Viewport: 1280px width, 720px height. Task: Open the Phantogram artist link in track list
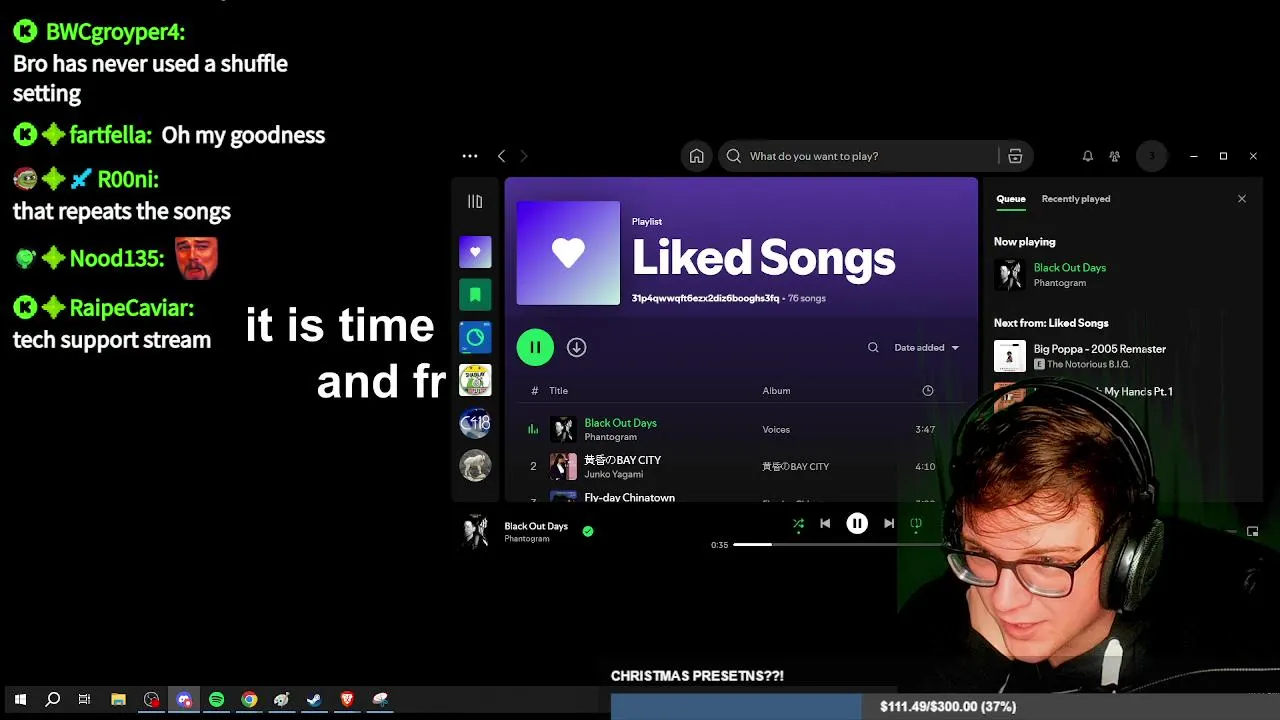(x=610, y=437)
